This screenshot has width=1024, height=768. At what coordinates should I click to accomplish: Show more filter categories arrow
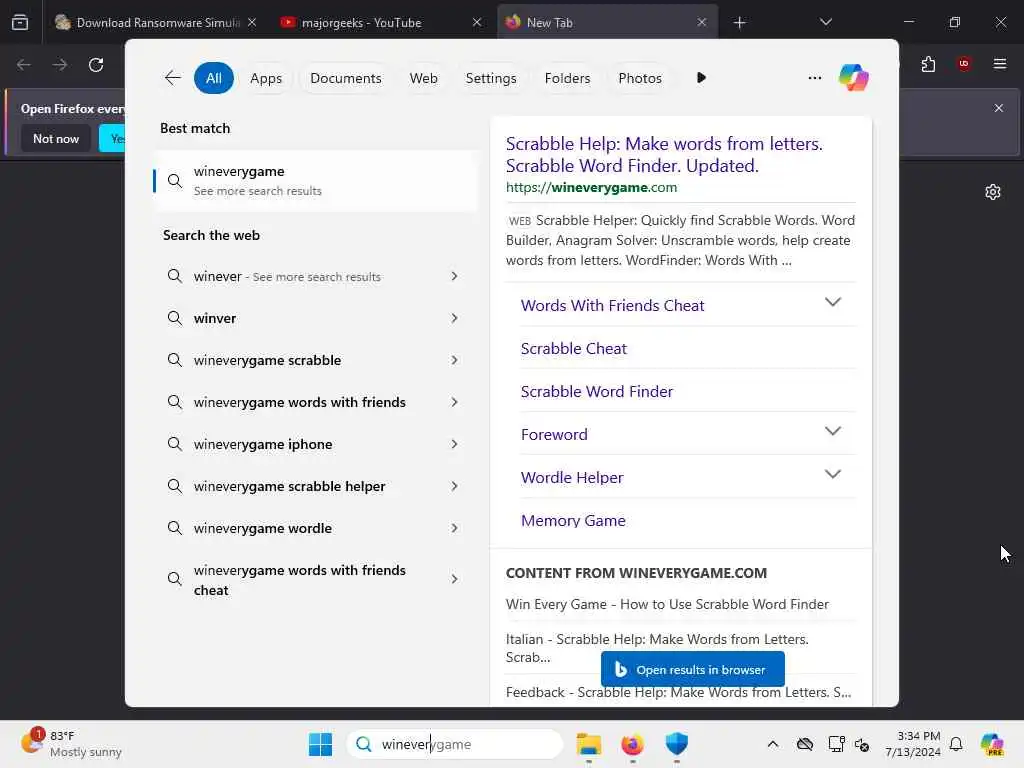(x=701, y=78)
